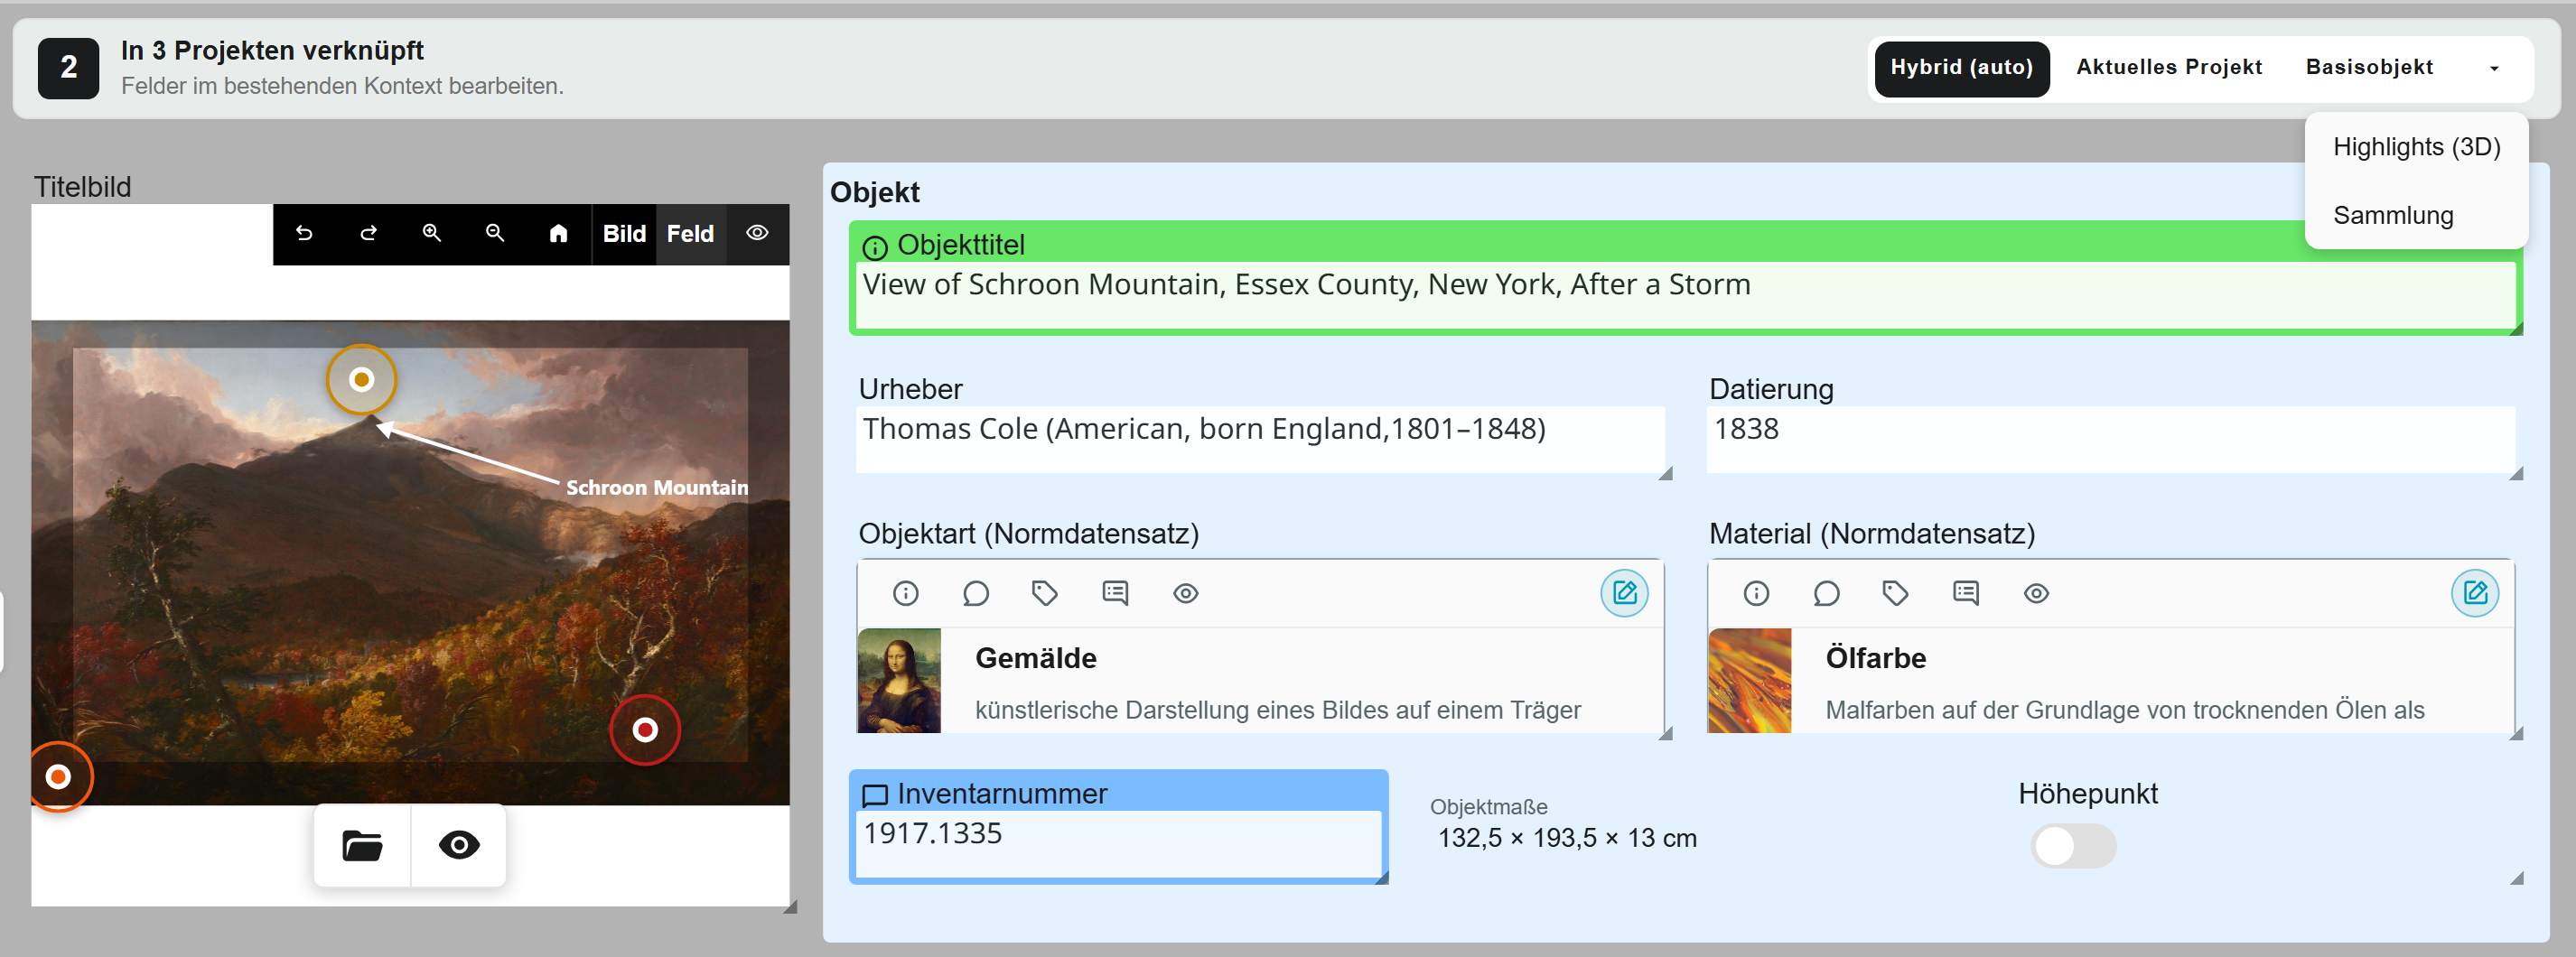The height and width of the screenshot is (957, 2576).
Task: Edit the Objektart record with pencil button
Action: pos(1624,593)
